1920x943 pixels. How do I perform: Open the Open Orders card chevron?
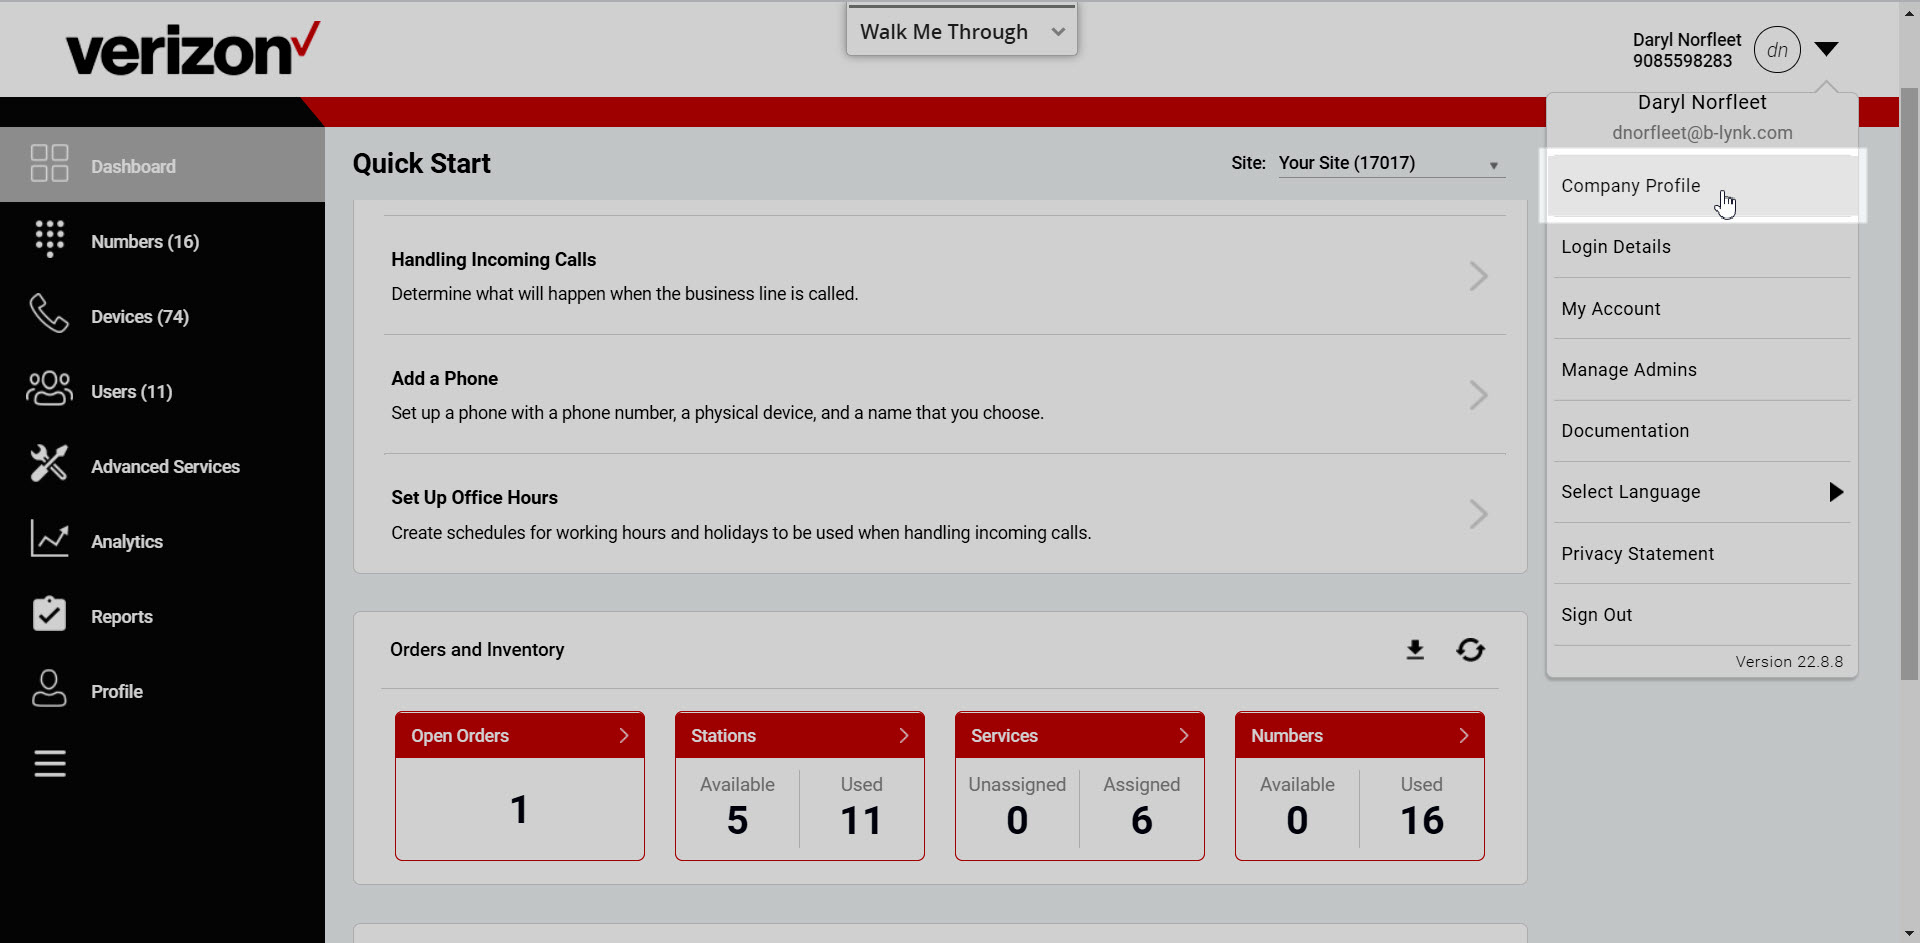624,736
